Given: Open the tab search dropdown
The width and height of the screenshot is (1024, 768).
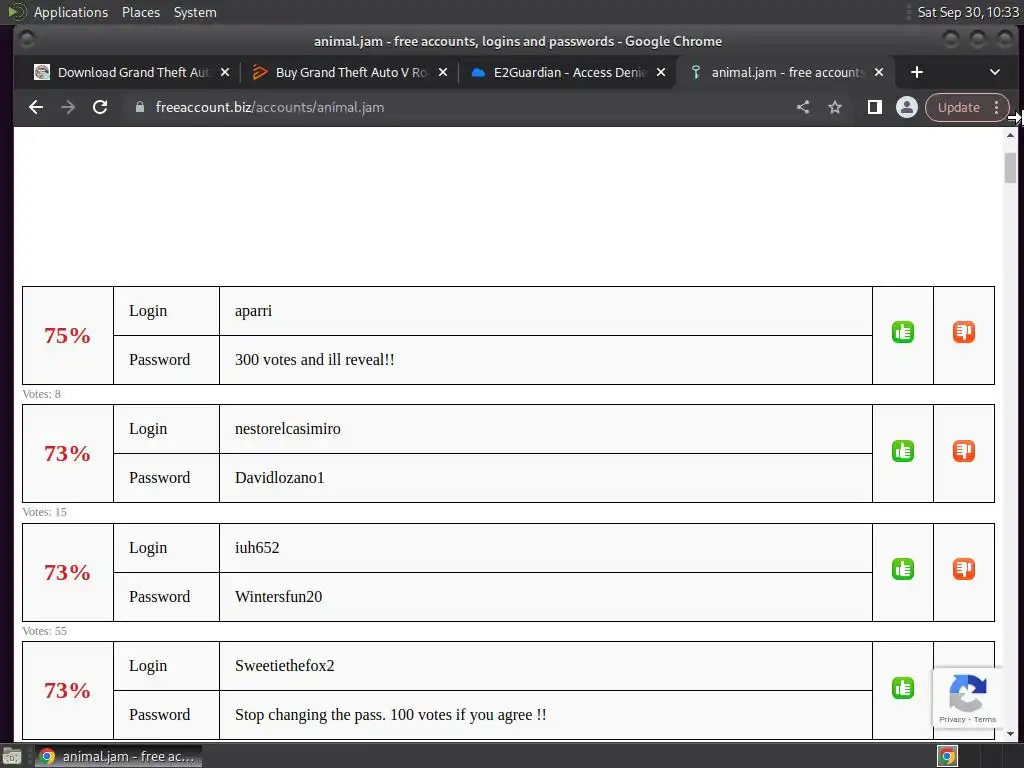Looking at the screenshot, I should click(995, 72).
